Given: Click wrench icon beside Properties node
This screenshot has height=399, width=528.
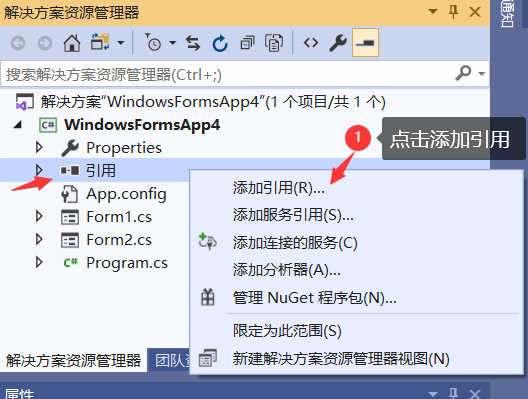Looking at the screenshot, I should click(x=70, y=148).
